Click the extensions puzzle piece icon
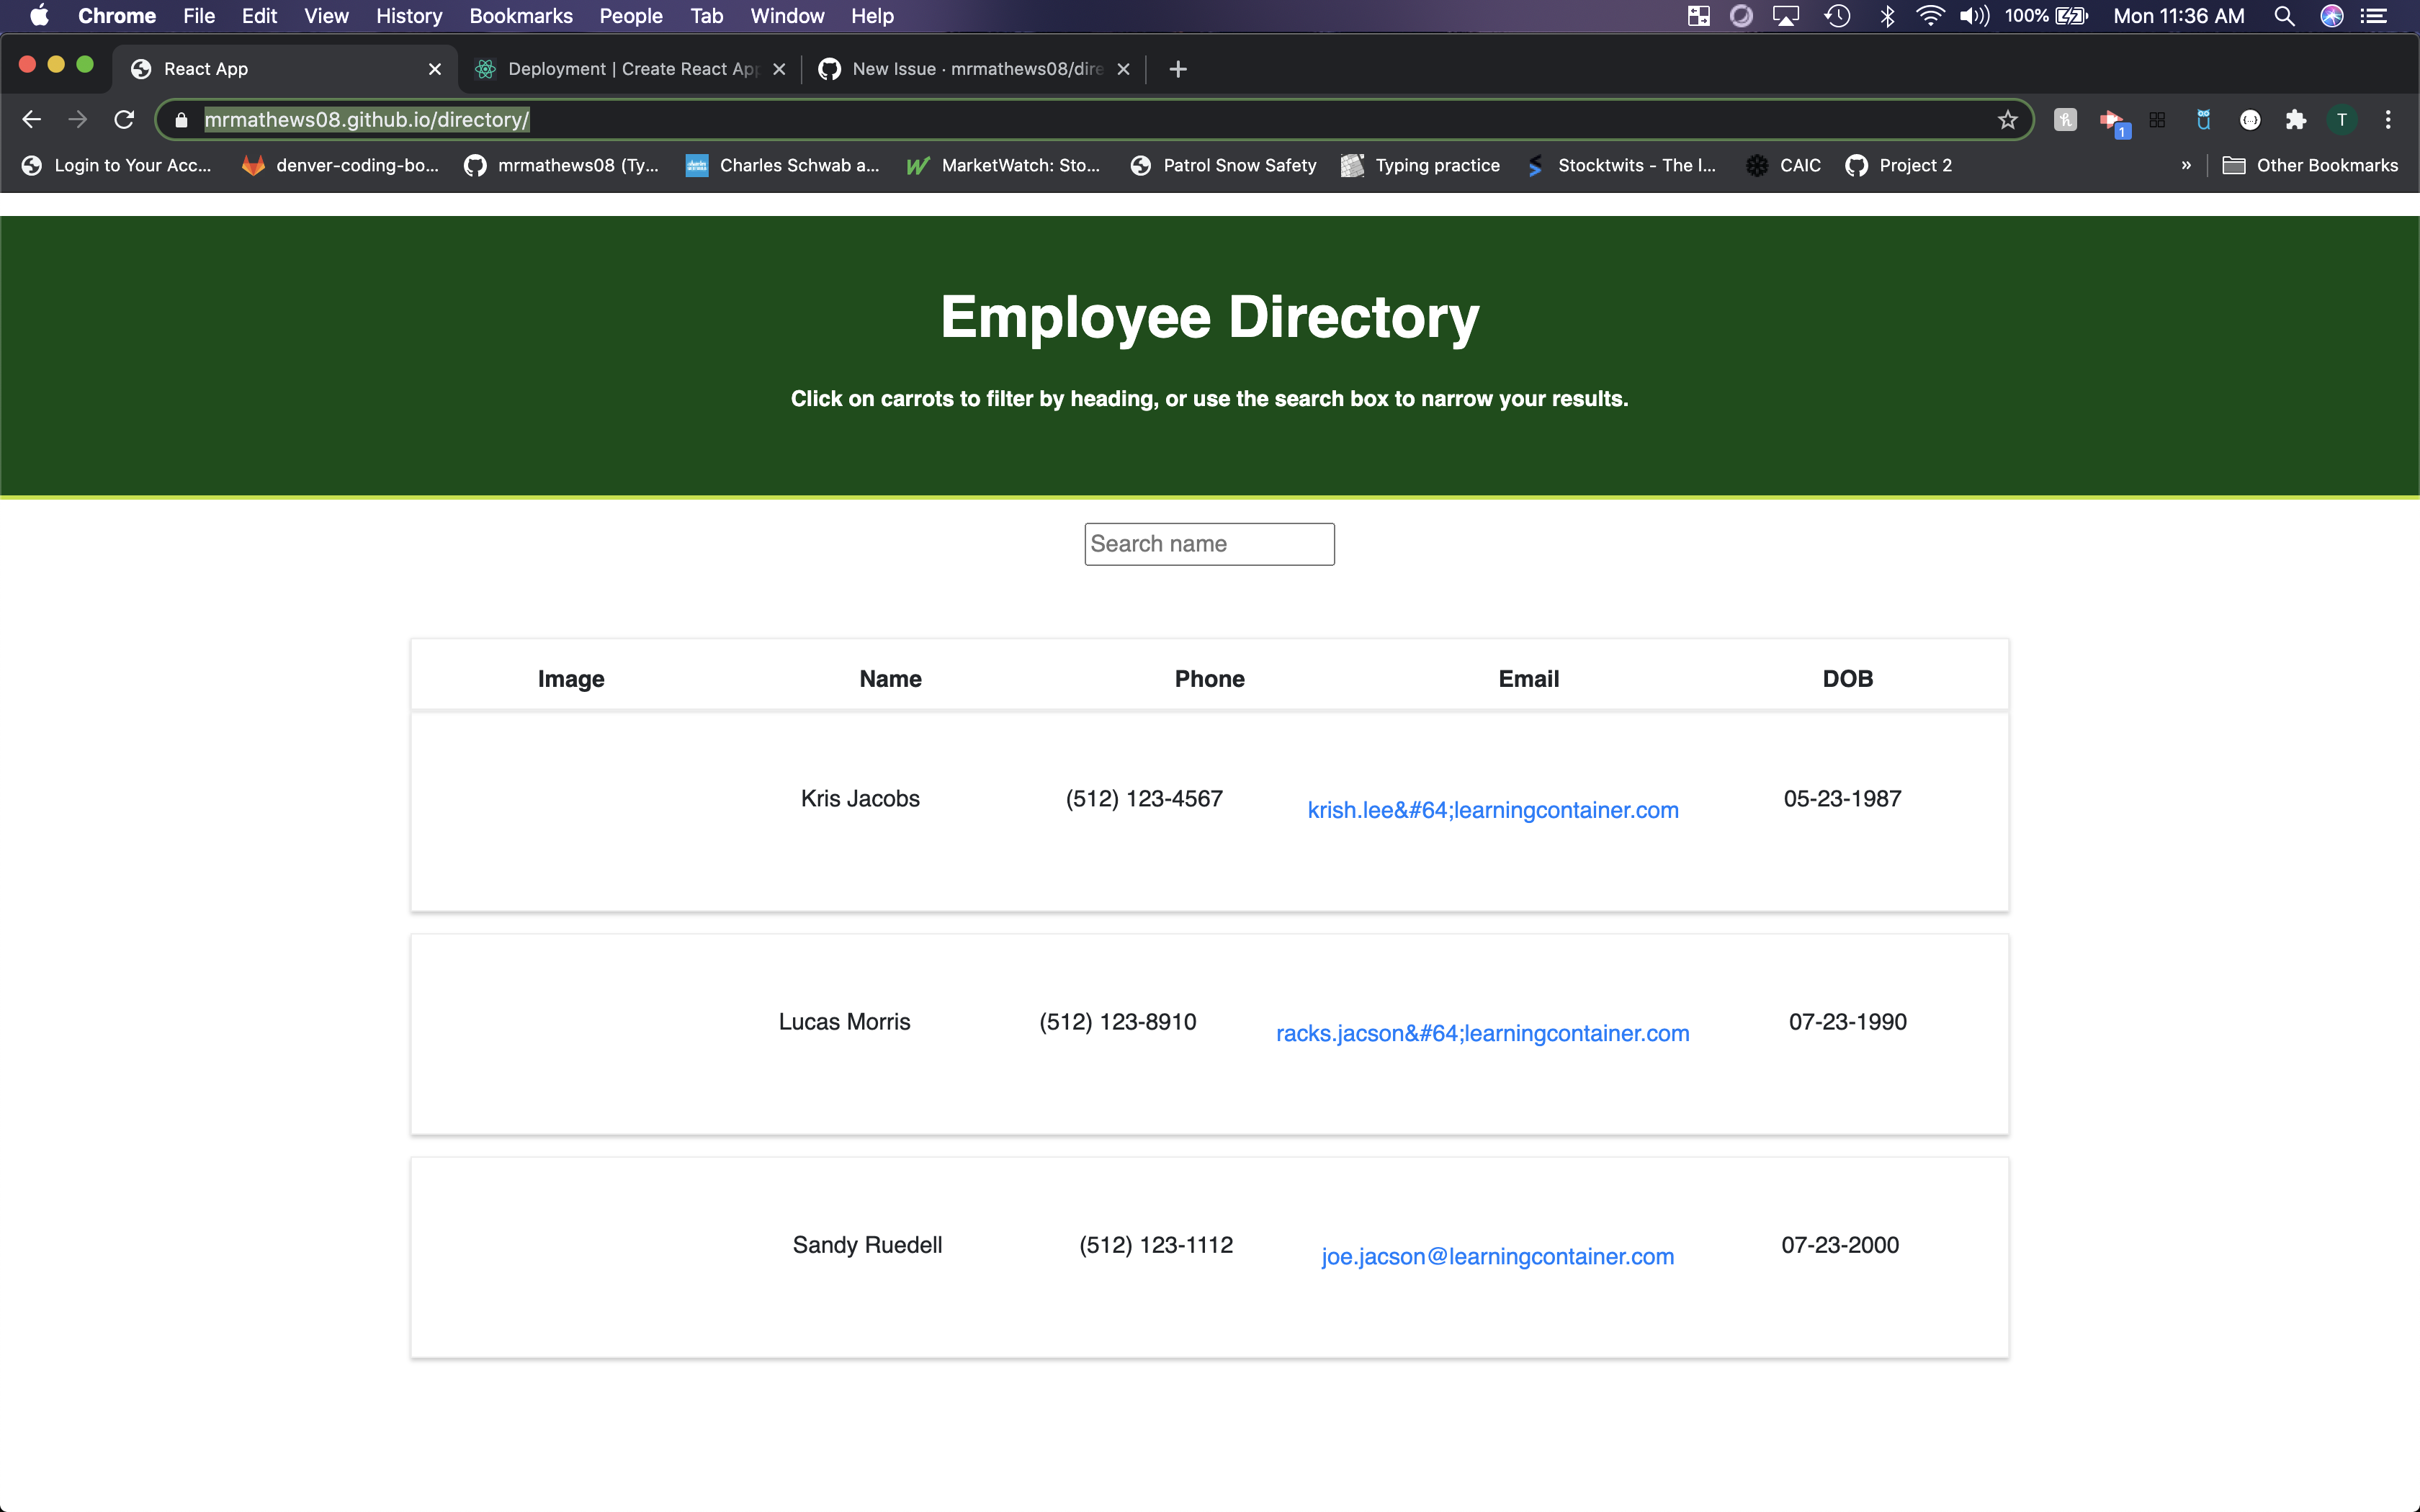 click(2295, 119)
